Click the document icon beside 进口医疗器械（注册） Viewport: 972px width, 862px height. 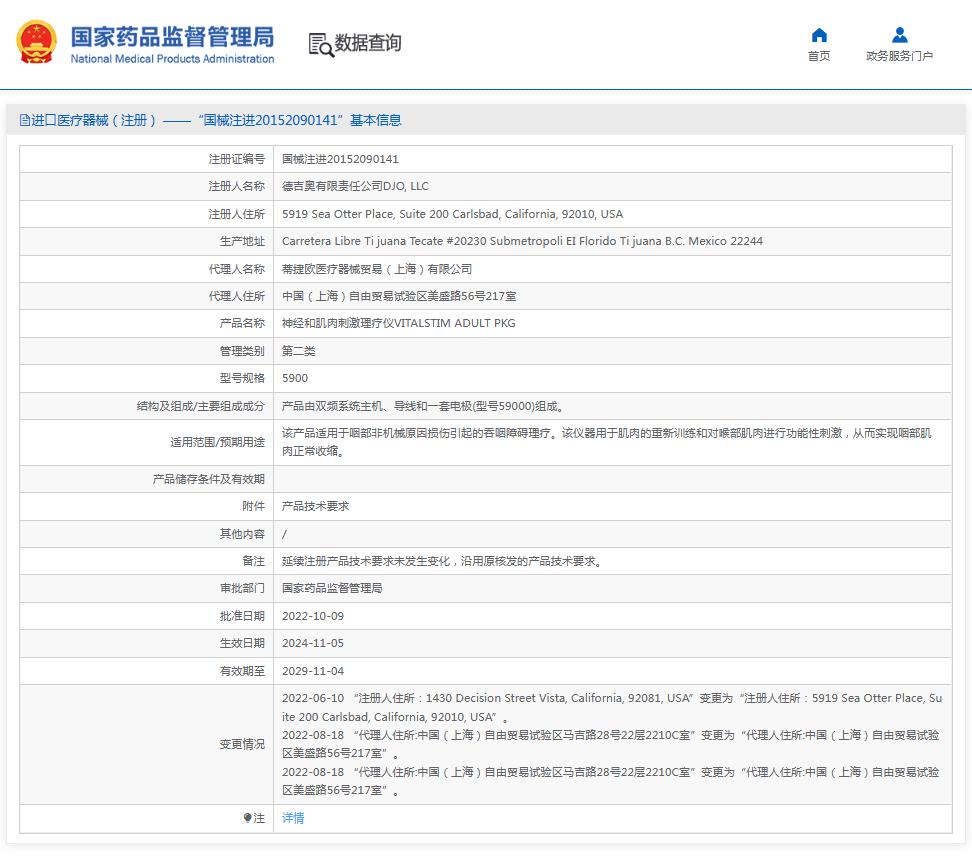tap(24, 119)
